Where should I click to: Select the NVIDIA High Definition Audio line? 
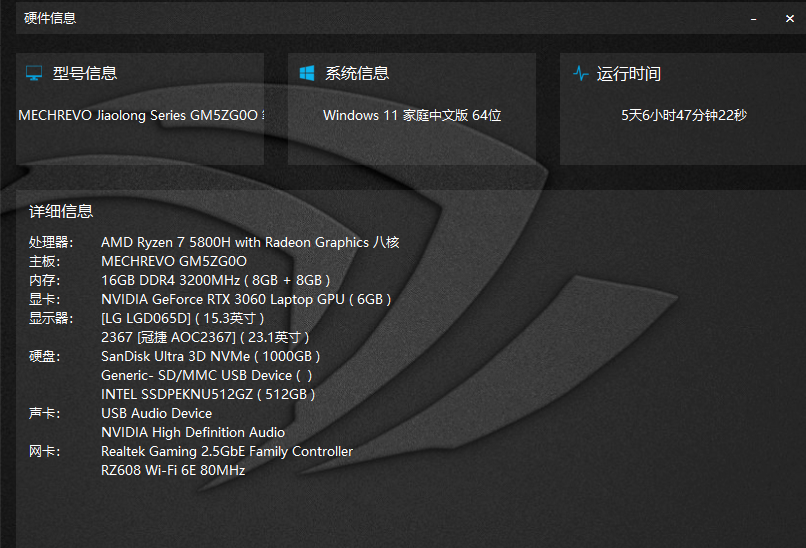[193, 432]
